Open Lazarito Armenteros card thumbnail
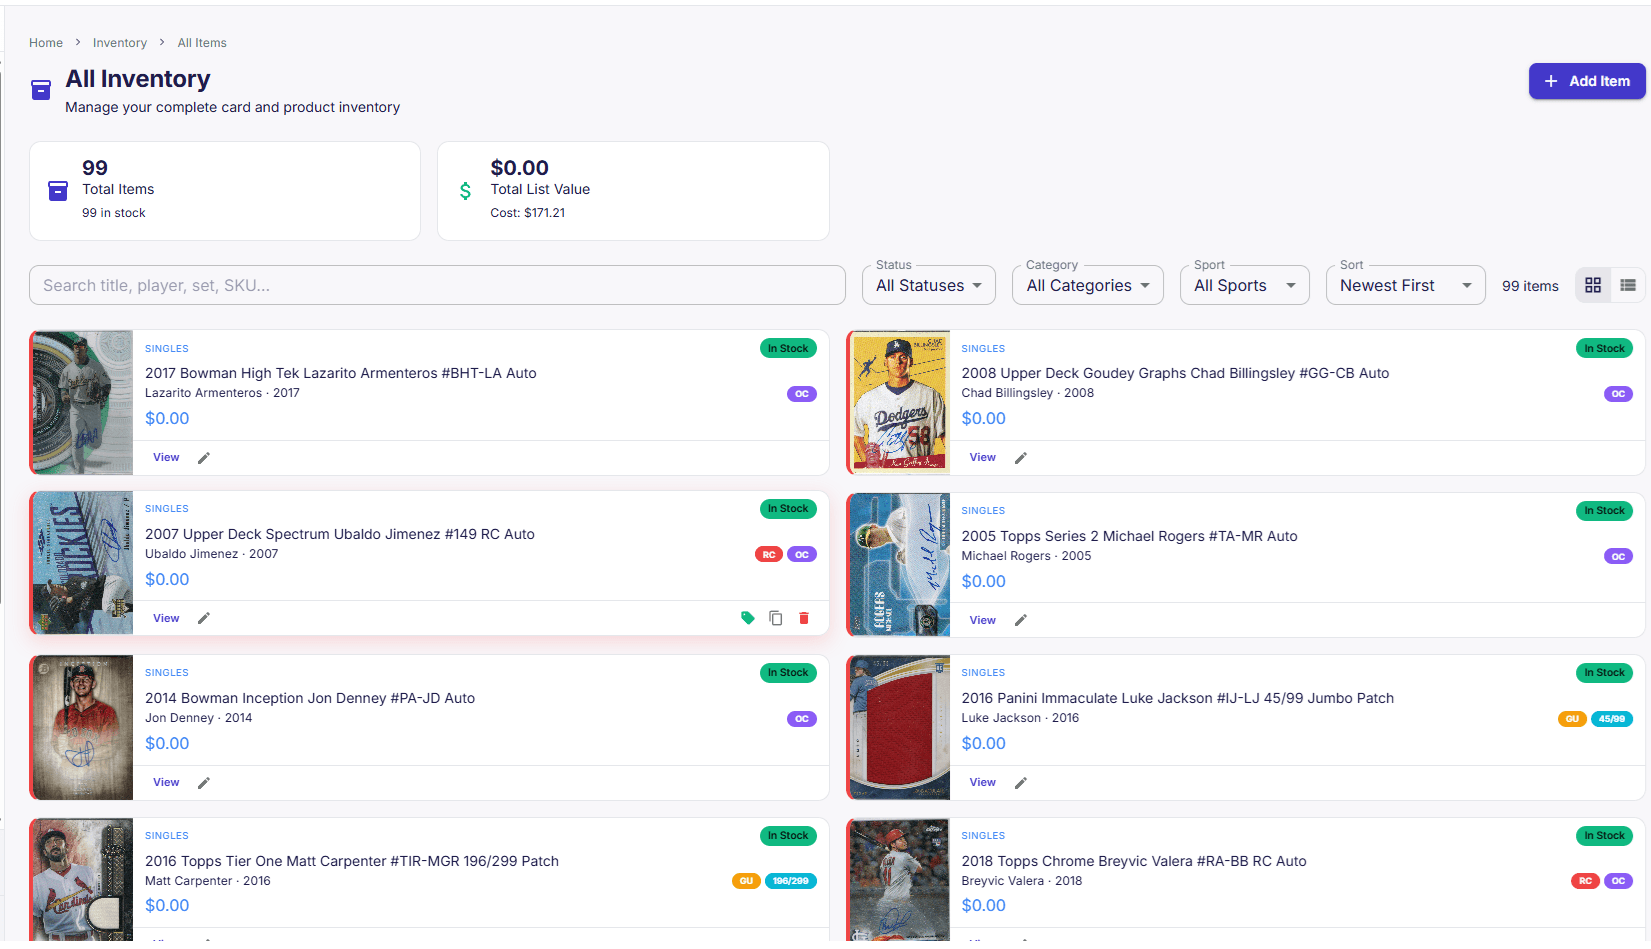This screenshot has height=949, width=1651. click(x=82, y=402)
